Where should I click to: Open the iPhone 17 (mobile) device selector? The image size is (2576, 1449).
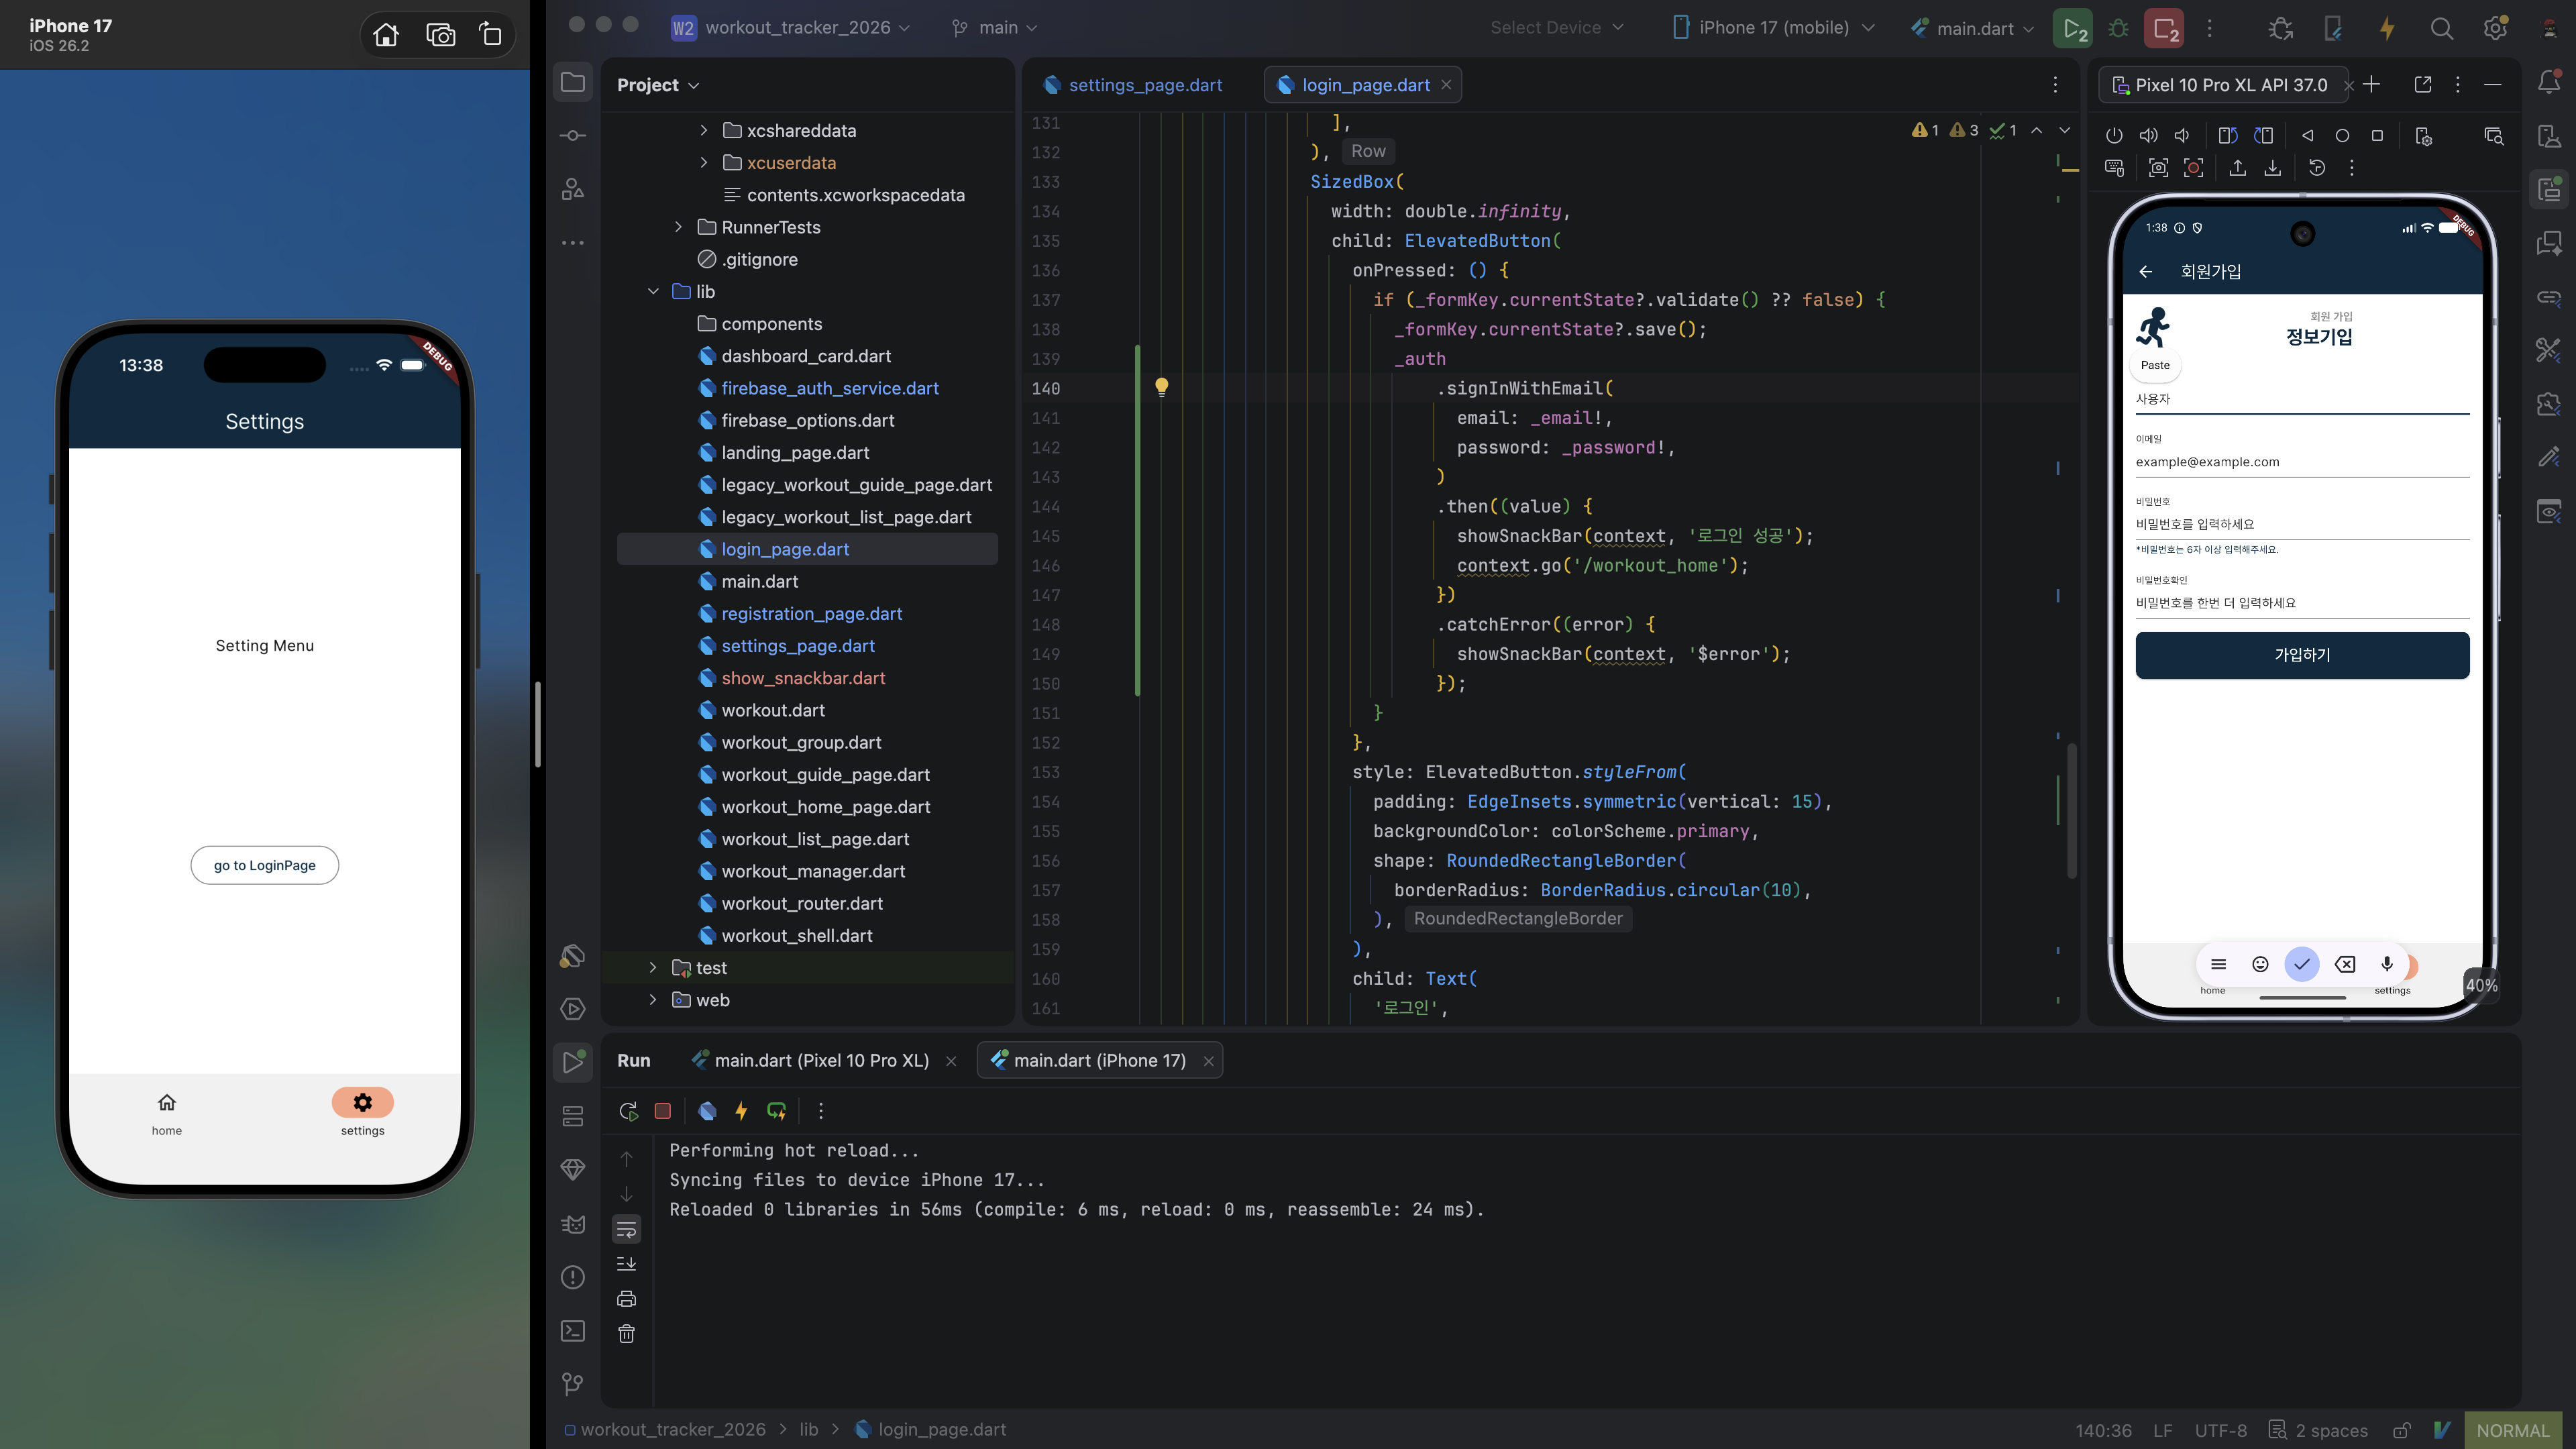(x=1773, y=27)
